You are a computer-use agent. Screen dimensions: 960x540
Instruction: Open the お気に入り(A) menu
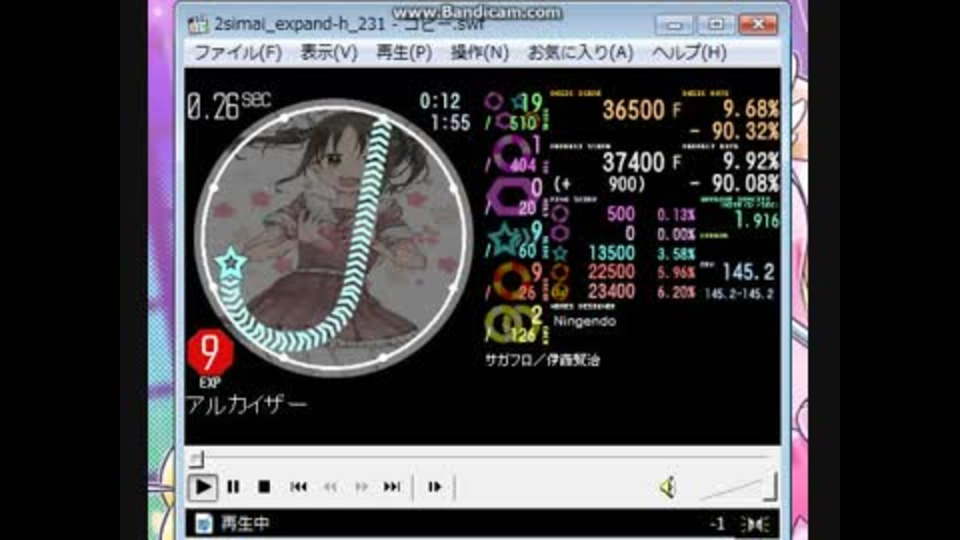click(x=580, y=53)
